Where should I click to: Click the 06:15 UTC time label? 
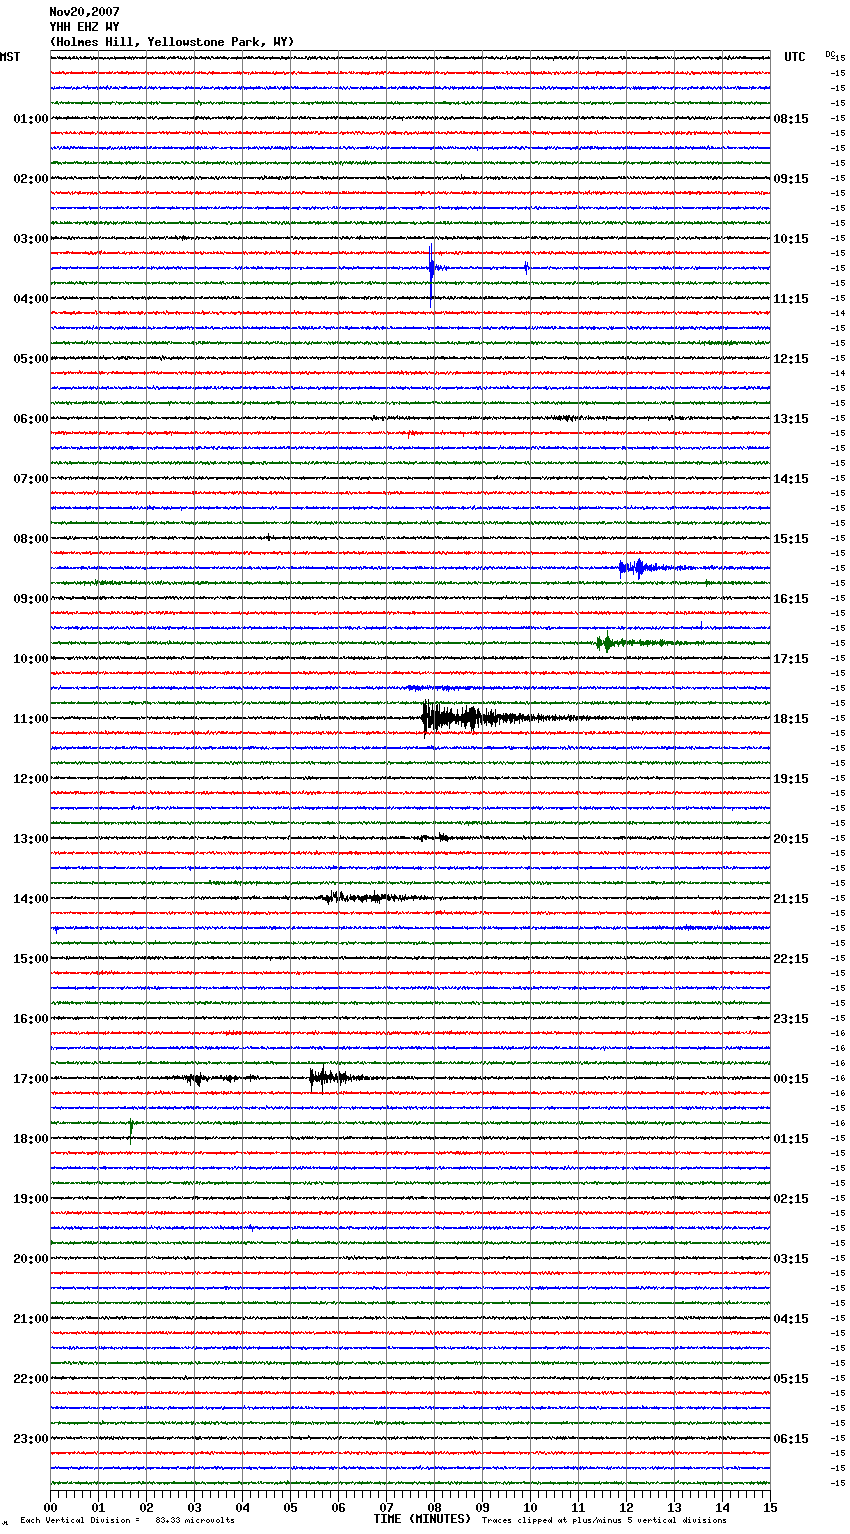[791, 1439]
